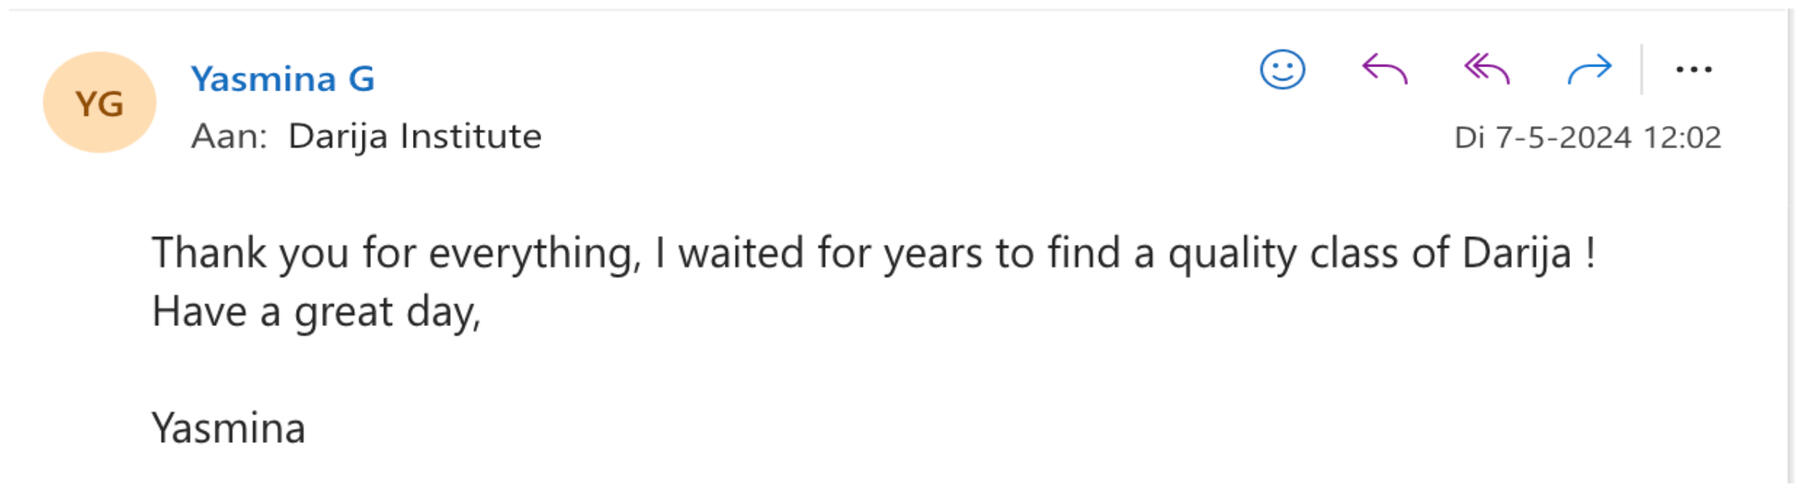This screenshot has width=1800, height=494.
Task: Click the YG sender avatar
Action: [99, 103]
